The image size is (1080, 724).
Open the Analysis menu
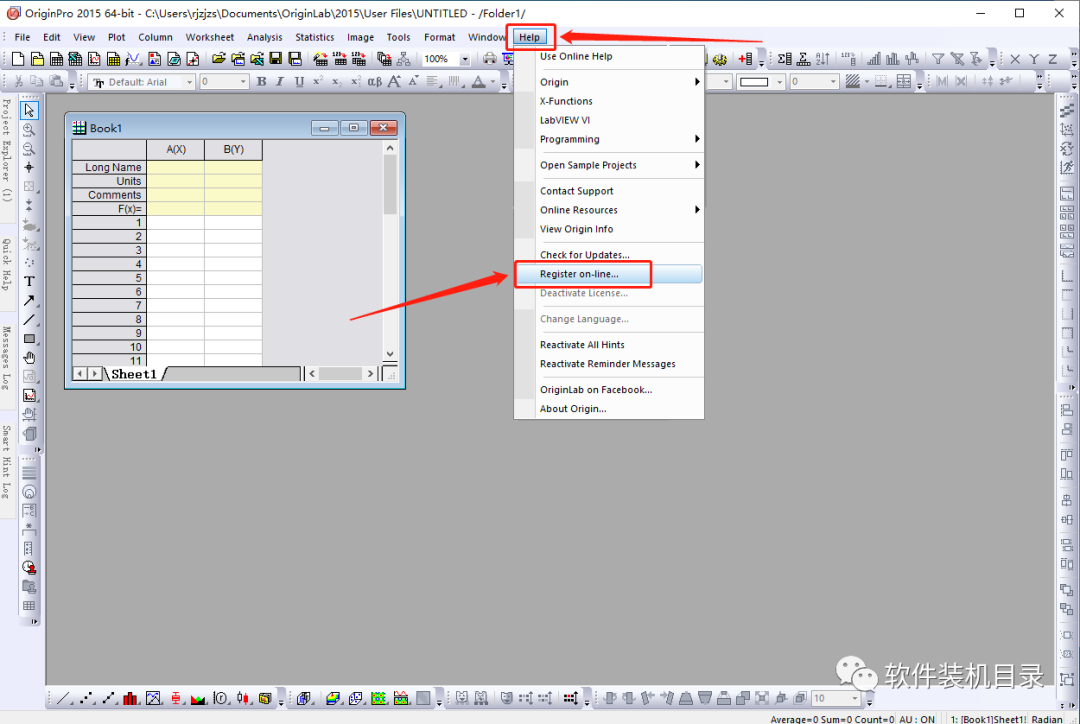pos(264,37)
